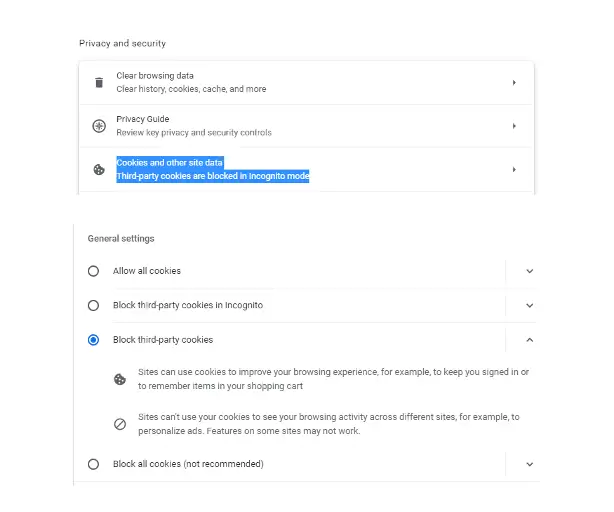Select the Allow all cookies radio button
Viewport: 614px width, 512px height.
coord(94,271)
